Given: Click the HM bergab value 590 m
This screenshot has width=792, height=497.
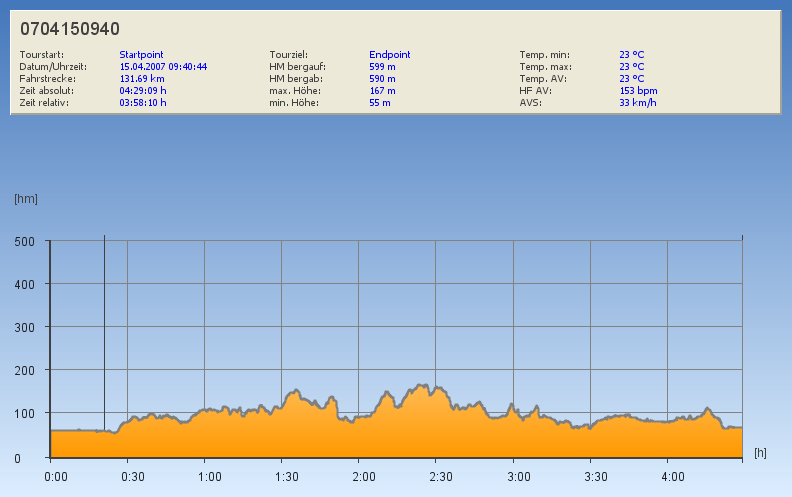Looking at the screenshot, I should (x=382, y=79).
